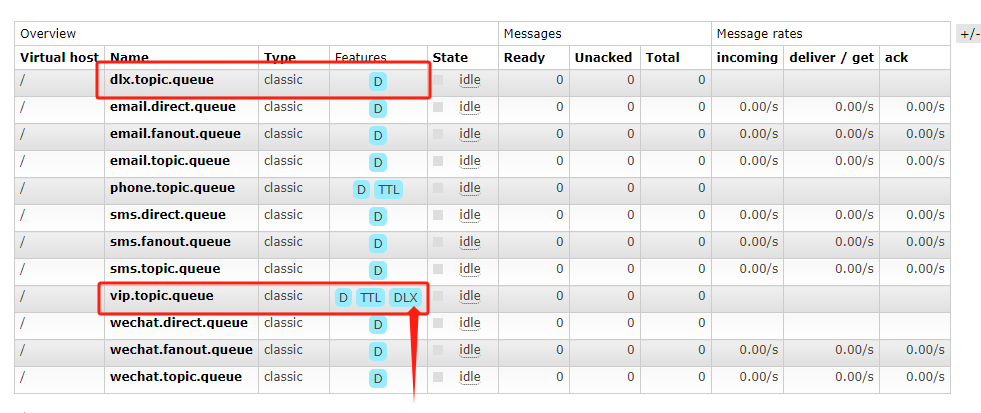Screen dimensions: 981x413
Task: Open the wechat.direct.queue queue details
Action: click(x=178, y=323)
